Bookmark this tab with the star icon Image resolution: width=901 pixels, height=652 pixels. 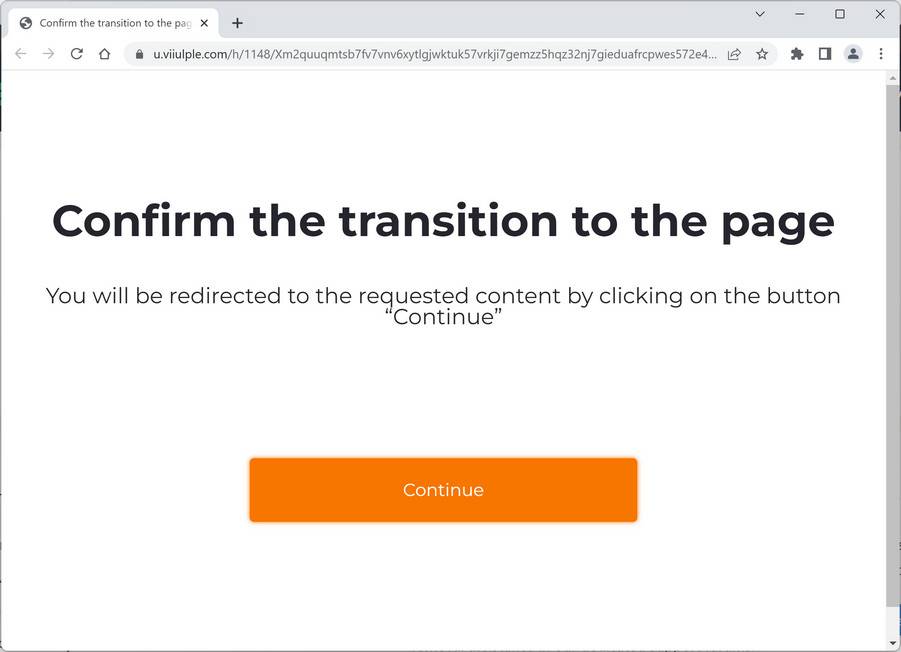coord(762,54)
